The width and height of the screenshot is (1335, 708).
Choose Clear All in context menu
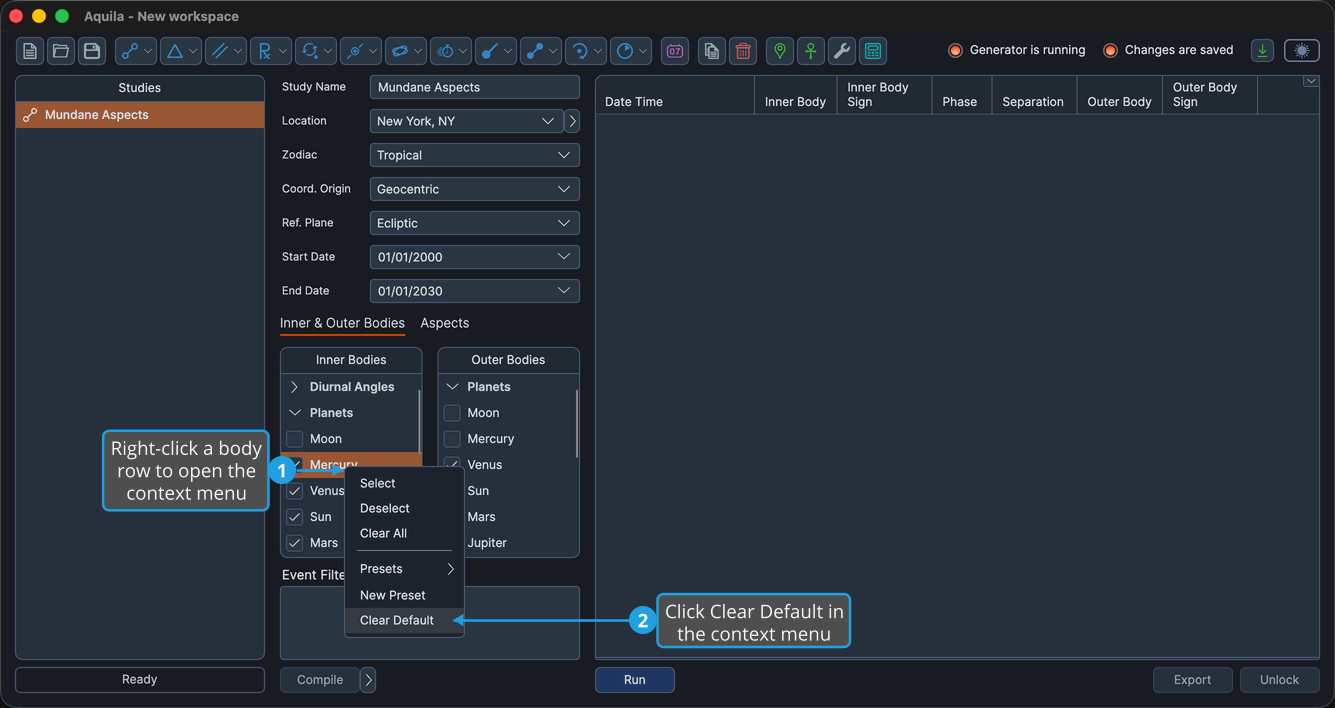(404, 533)
